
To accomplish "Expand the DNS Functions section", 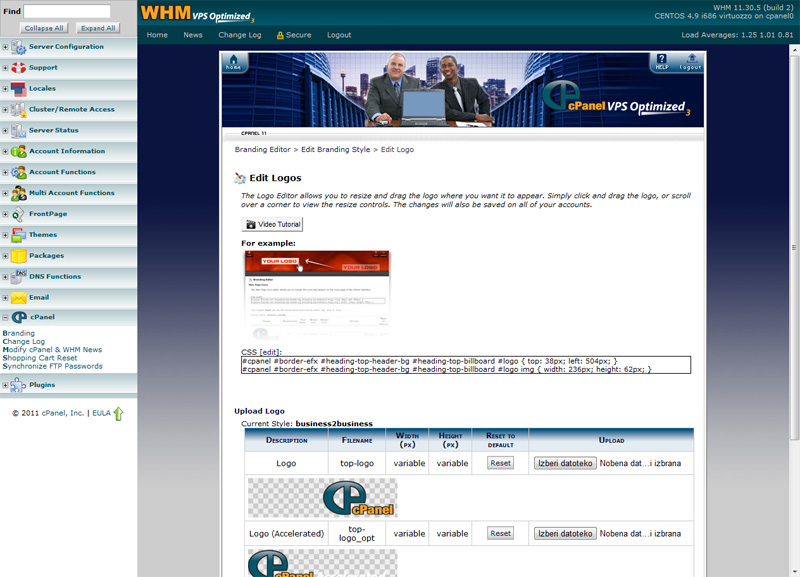I will click(5, 277).
